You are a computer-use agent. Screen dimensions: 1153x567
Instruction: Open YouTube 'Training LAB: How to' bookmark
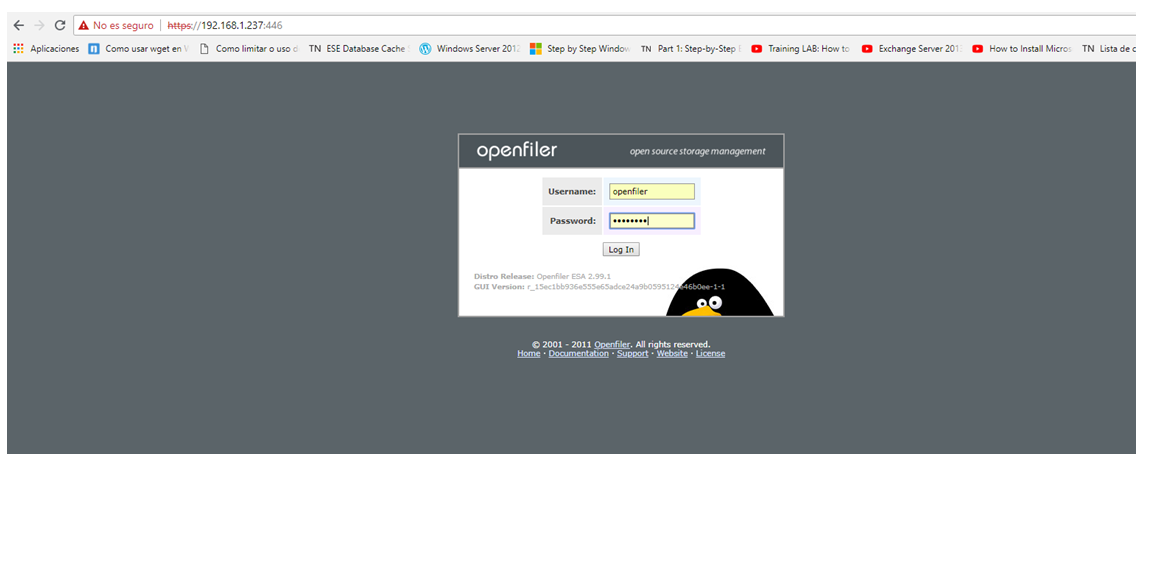pyautogui.click(x=801, y=49)
